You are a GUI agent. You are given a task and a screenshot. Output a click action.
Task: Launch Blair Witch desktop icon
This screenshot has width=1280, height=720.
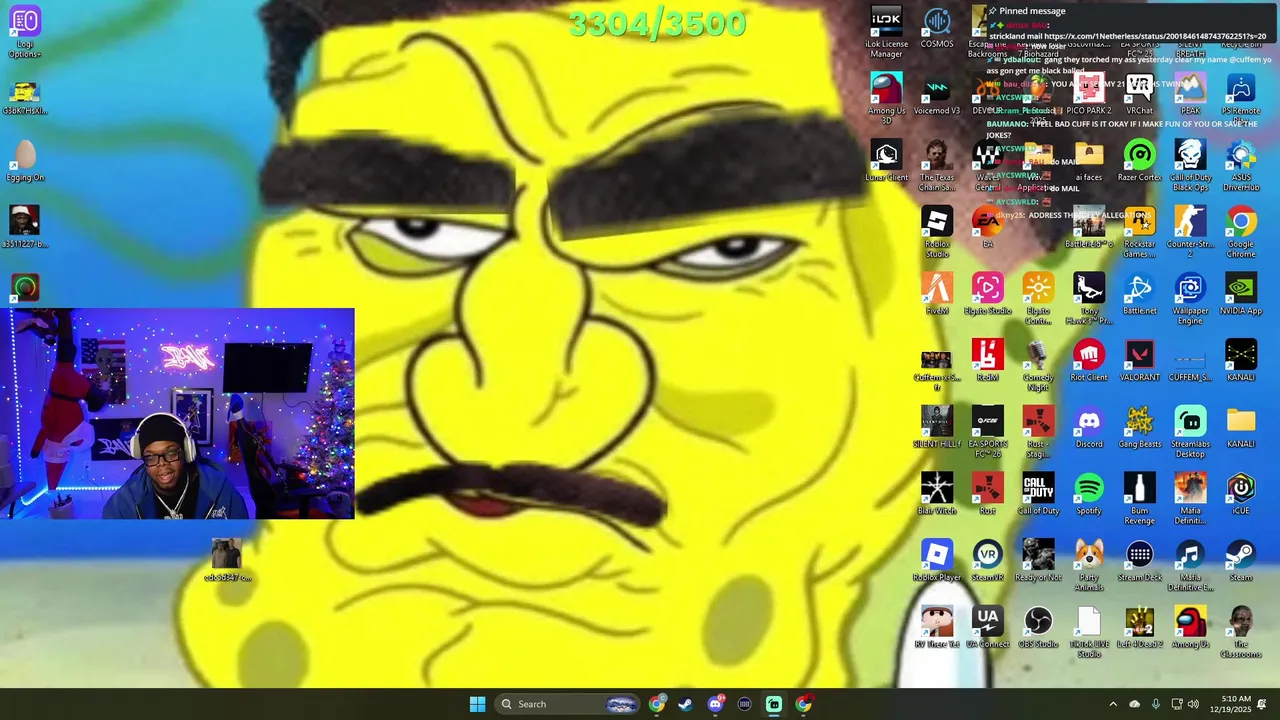point(937,495)
